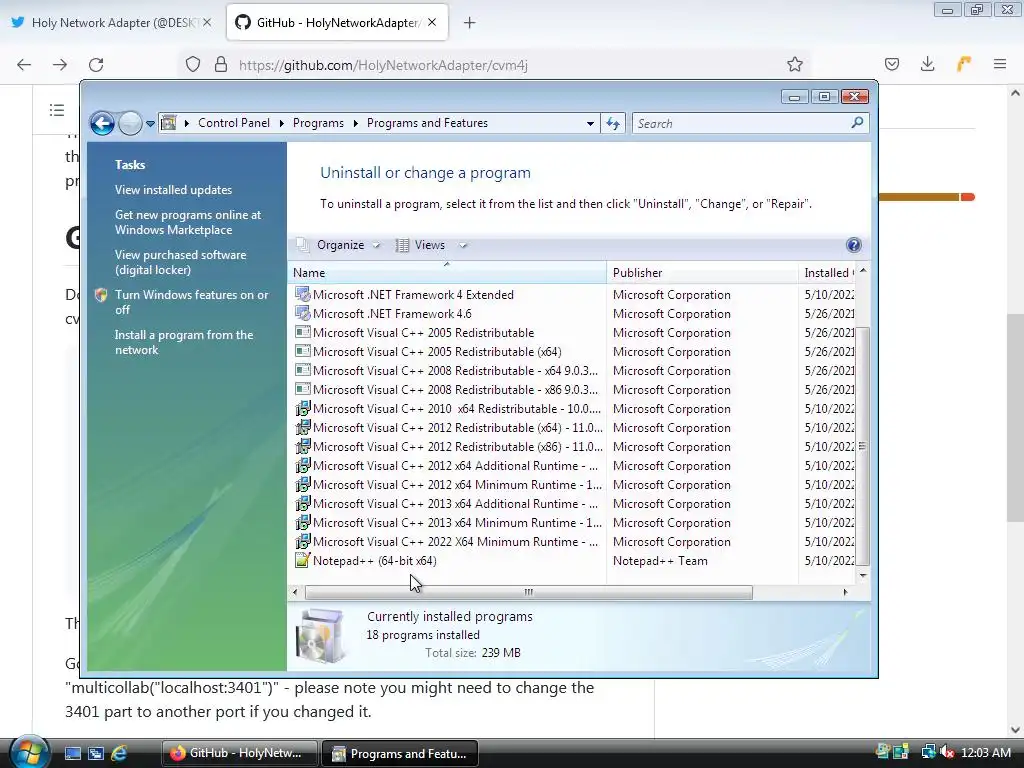The width and height of the screenshot is (1024, 768).
Task: Click Show Desktop quick launch icon
Action: tap(72, 753)
